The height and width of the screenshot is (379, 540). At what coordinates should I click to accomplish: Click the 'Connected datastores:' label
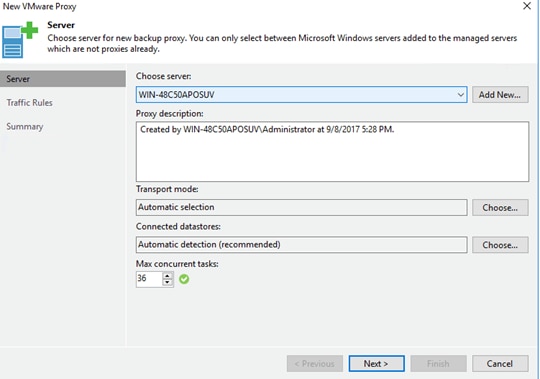(x=178, y=227)
